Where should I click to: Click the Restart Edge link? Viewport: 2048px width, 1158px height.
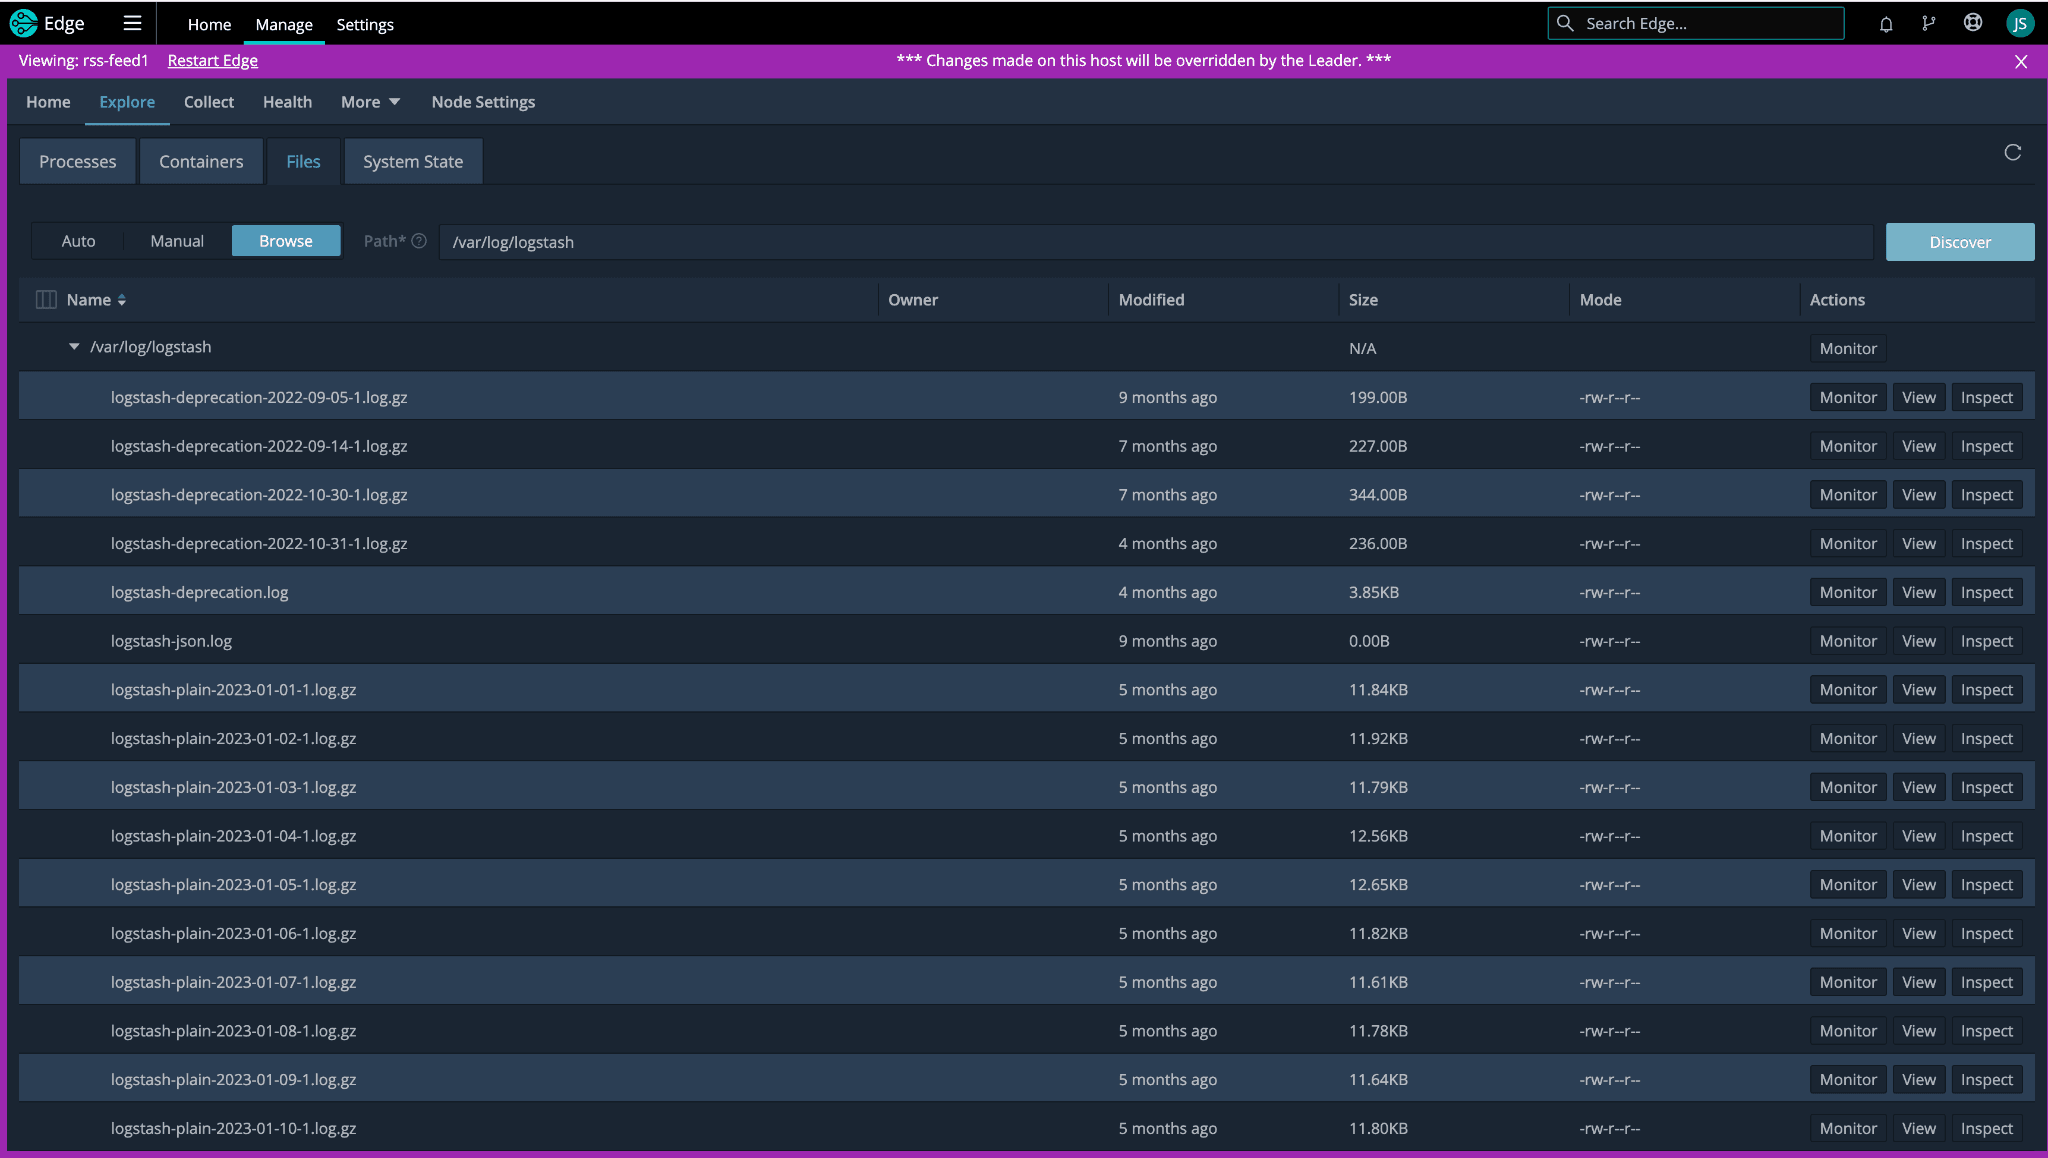pos(212,61)
